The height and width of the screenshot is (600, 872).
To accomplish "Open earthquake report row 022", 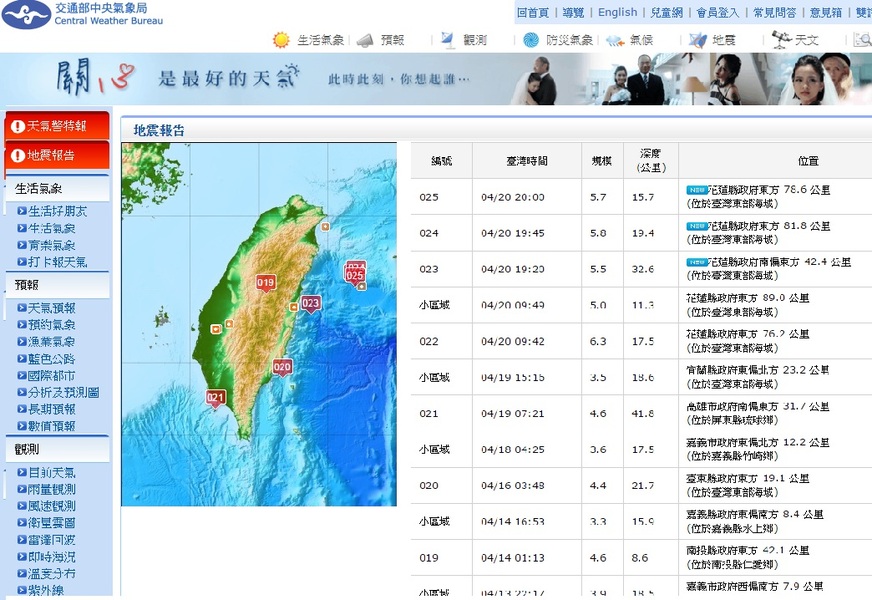I will point(640,341).
